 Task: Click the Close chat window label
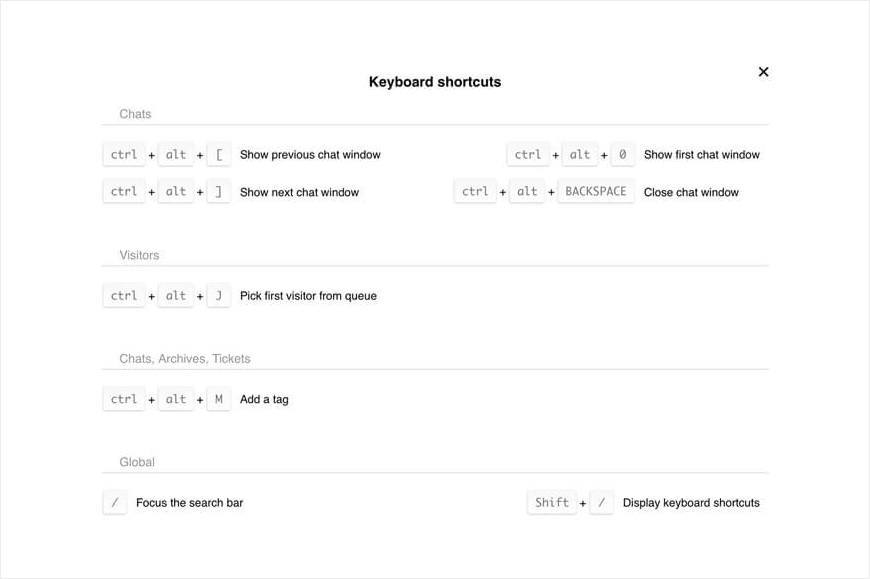(x=691, y=192)
